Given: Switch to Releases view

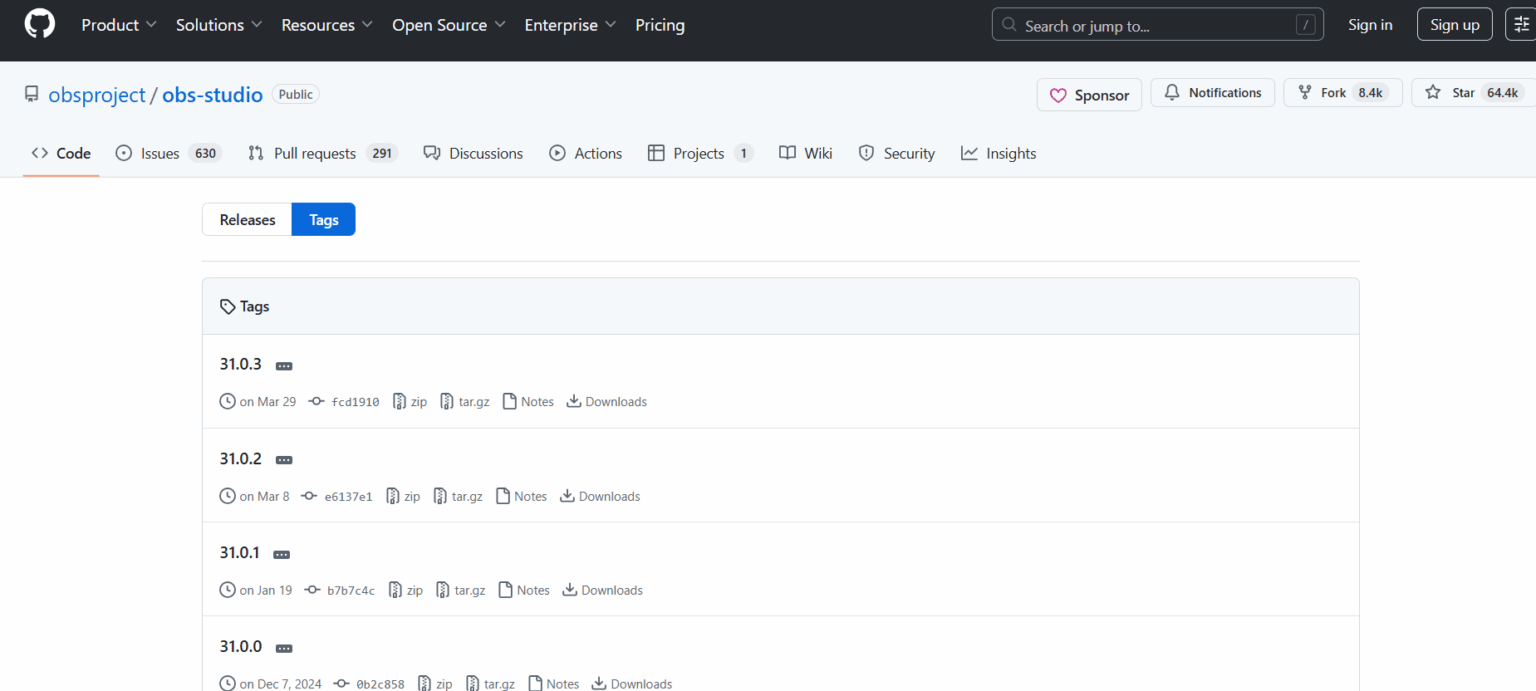Looking at the screenshot, I should [247, 220].
